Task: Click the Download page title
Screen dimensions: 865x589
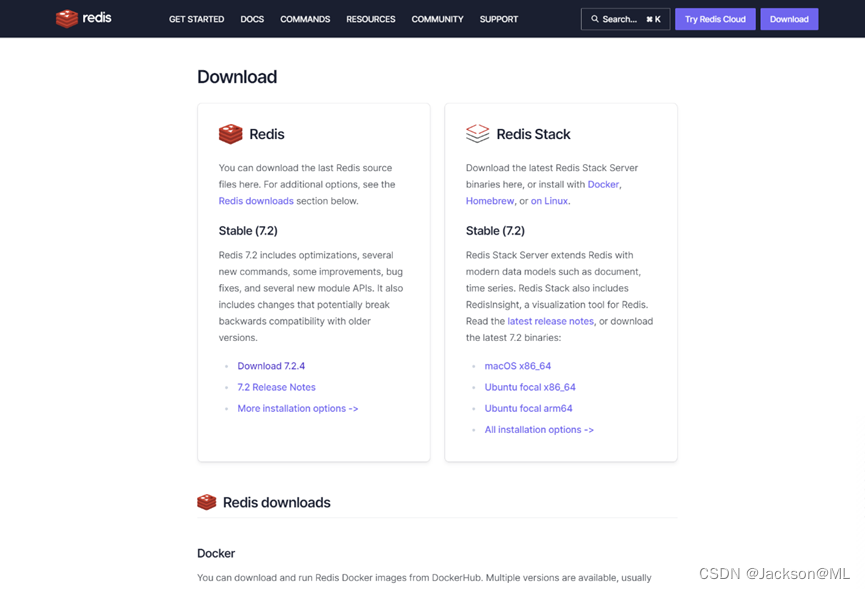Action: pyautogui.click(x=237, y=77)
